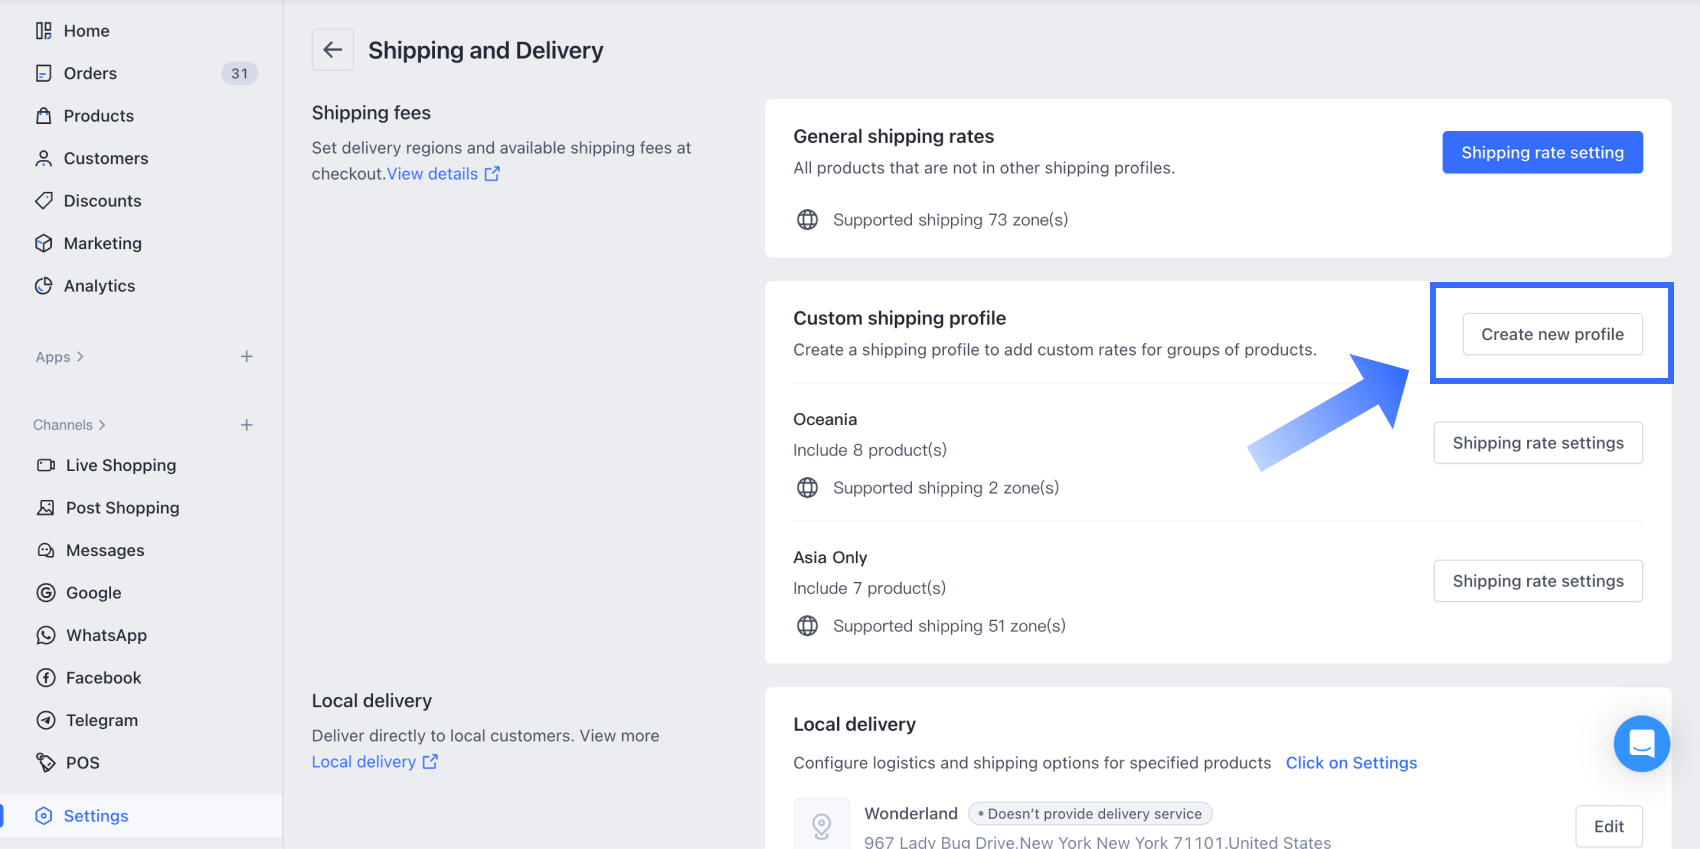
Task: Open Asia Only Shipping rate settings
Action: (1538, 581)
